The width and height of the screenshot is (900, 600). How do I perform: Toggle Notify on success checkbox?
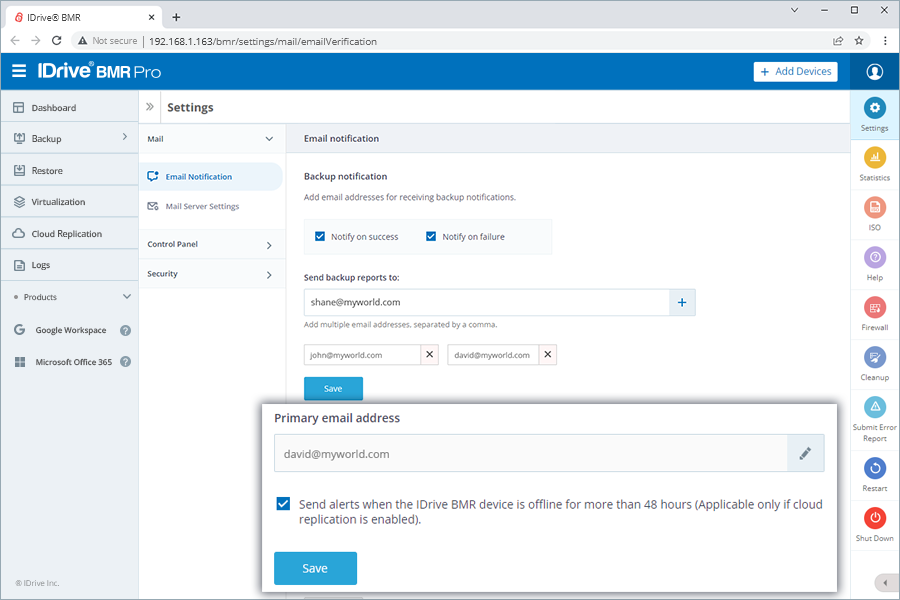point(320,237)
